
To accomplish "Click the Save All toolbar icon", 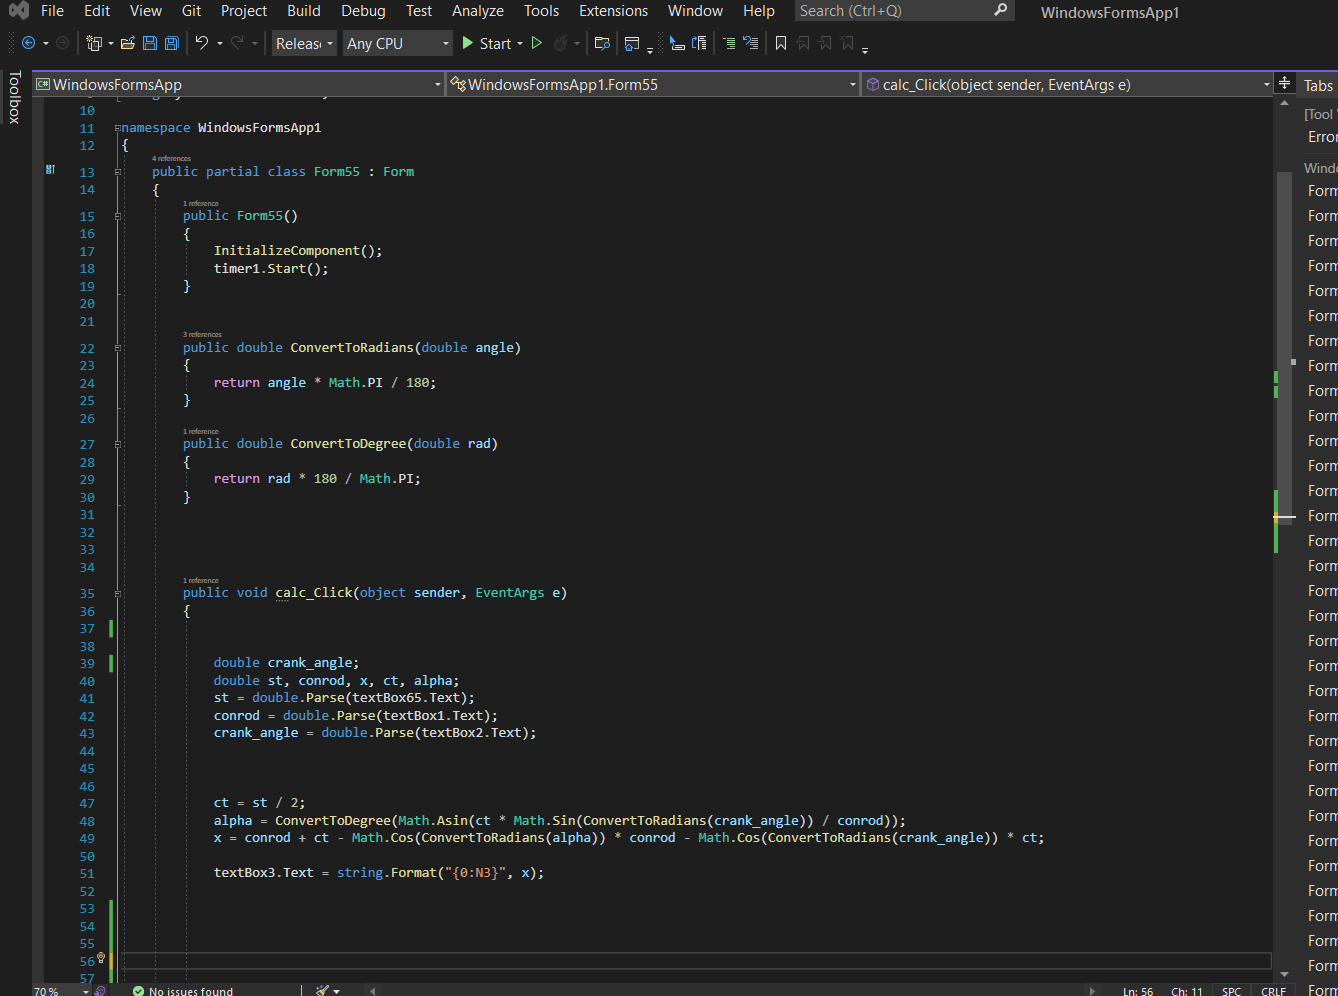I will pos(172,43).
